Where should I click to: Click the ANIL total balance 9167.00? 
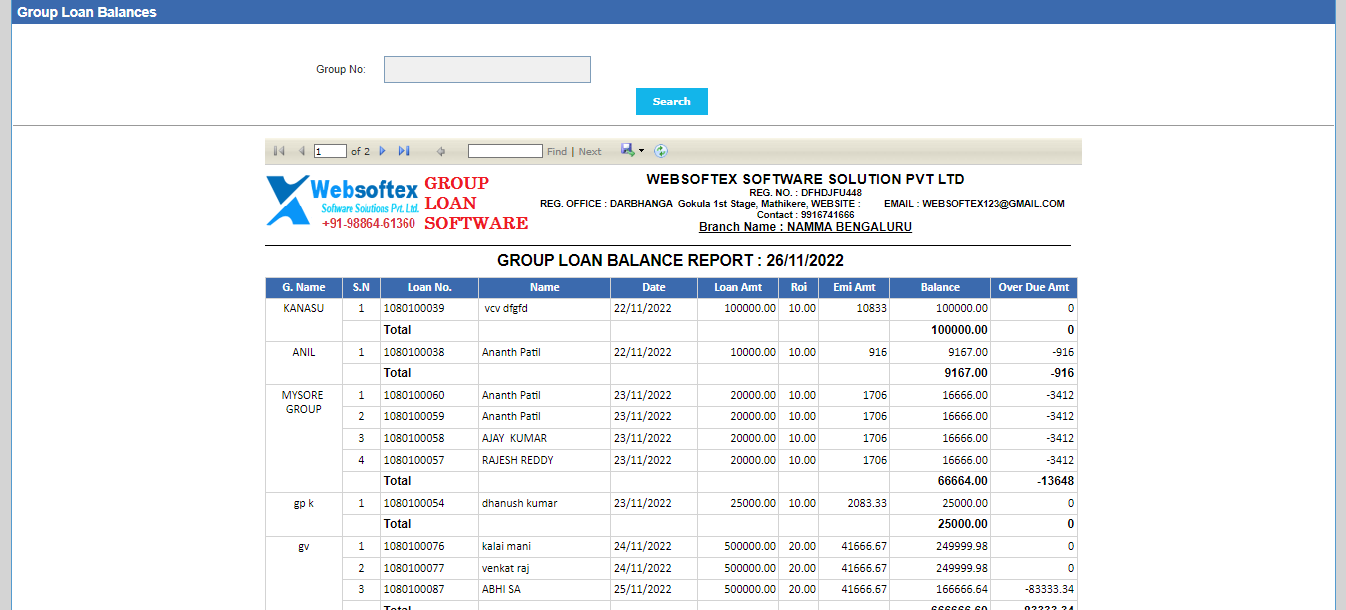[x=966, y=373]
